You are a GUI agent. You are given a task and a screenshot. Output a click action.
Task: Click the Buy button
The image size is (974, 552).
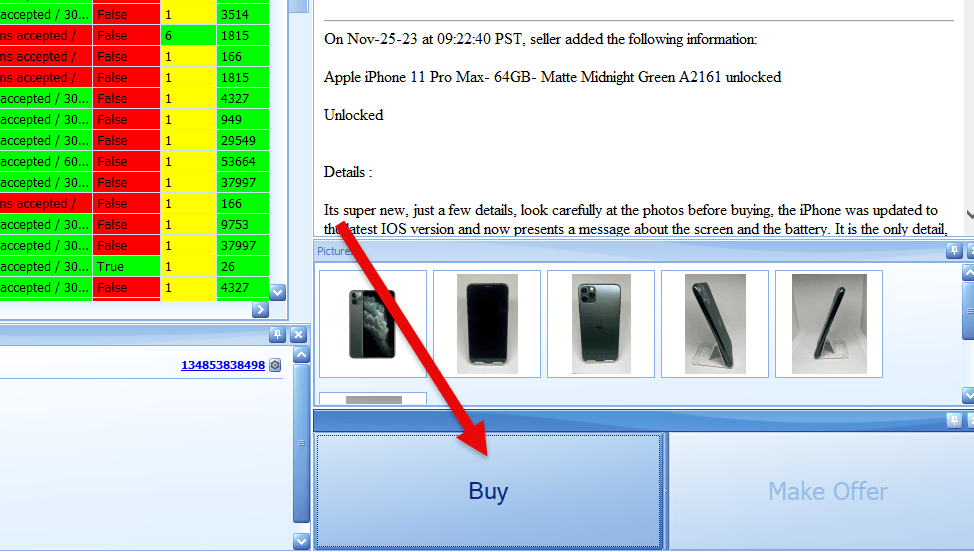[x=488, y=491]
